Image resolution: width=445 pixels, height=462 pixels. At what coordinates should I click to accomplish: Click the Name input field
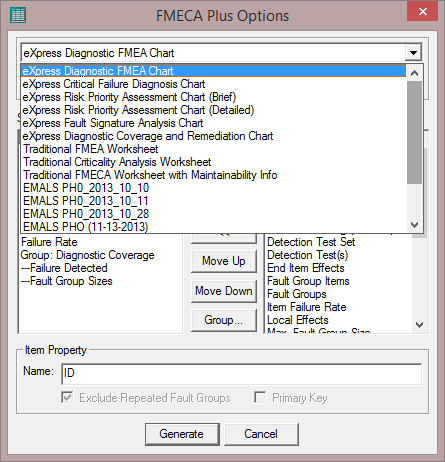[x=242, y=374]
